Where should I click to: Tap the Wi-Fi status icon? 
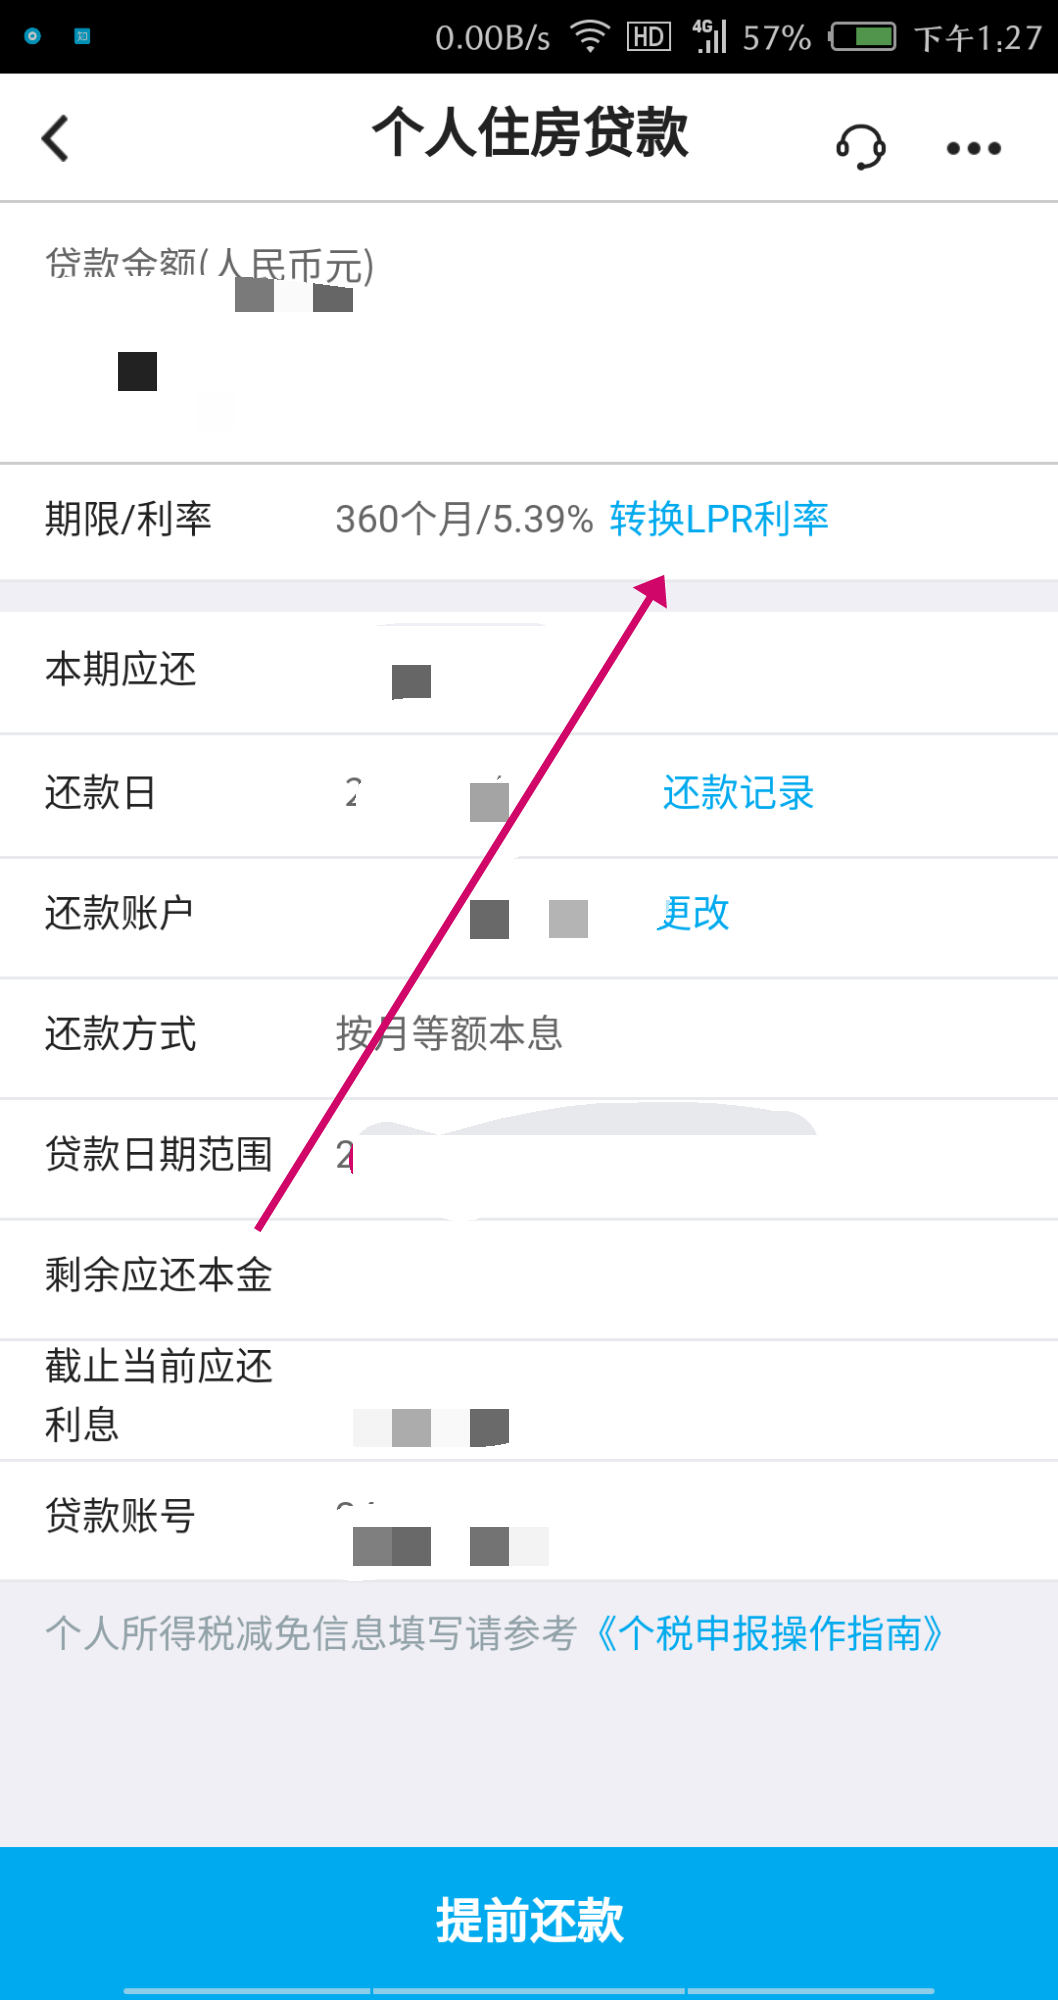pyautogui.click(x=590, y=37)
